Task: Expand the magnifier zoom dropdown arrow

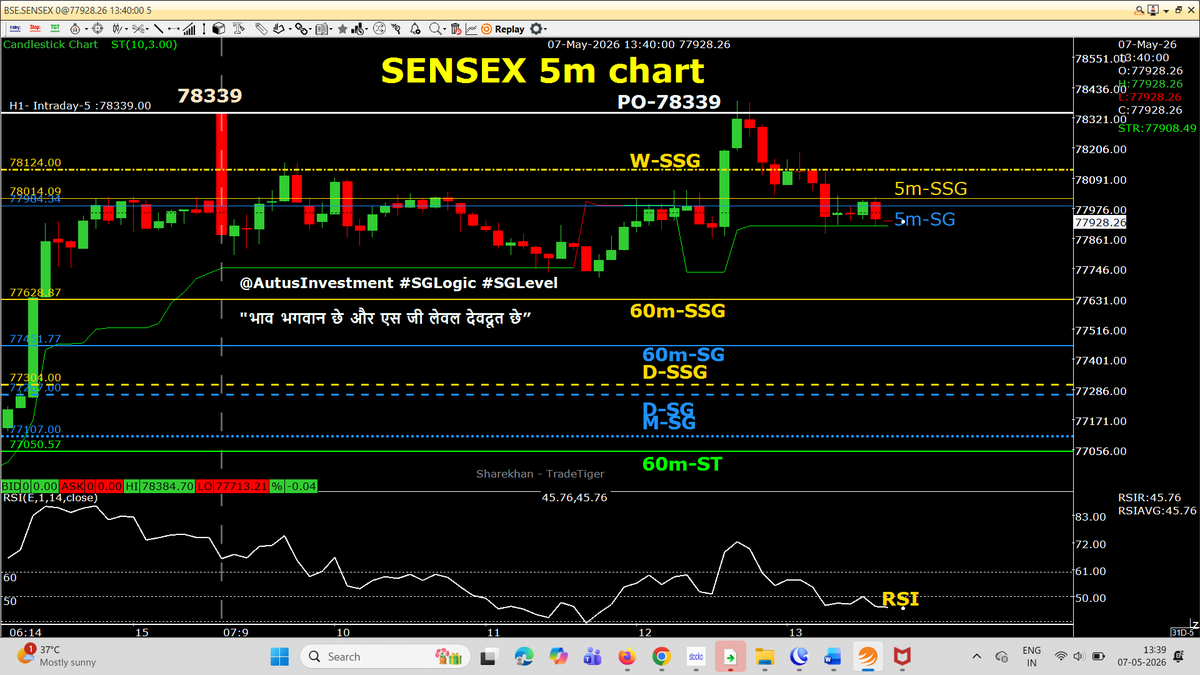Action: pyautogui.click(x=444, y=29)
